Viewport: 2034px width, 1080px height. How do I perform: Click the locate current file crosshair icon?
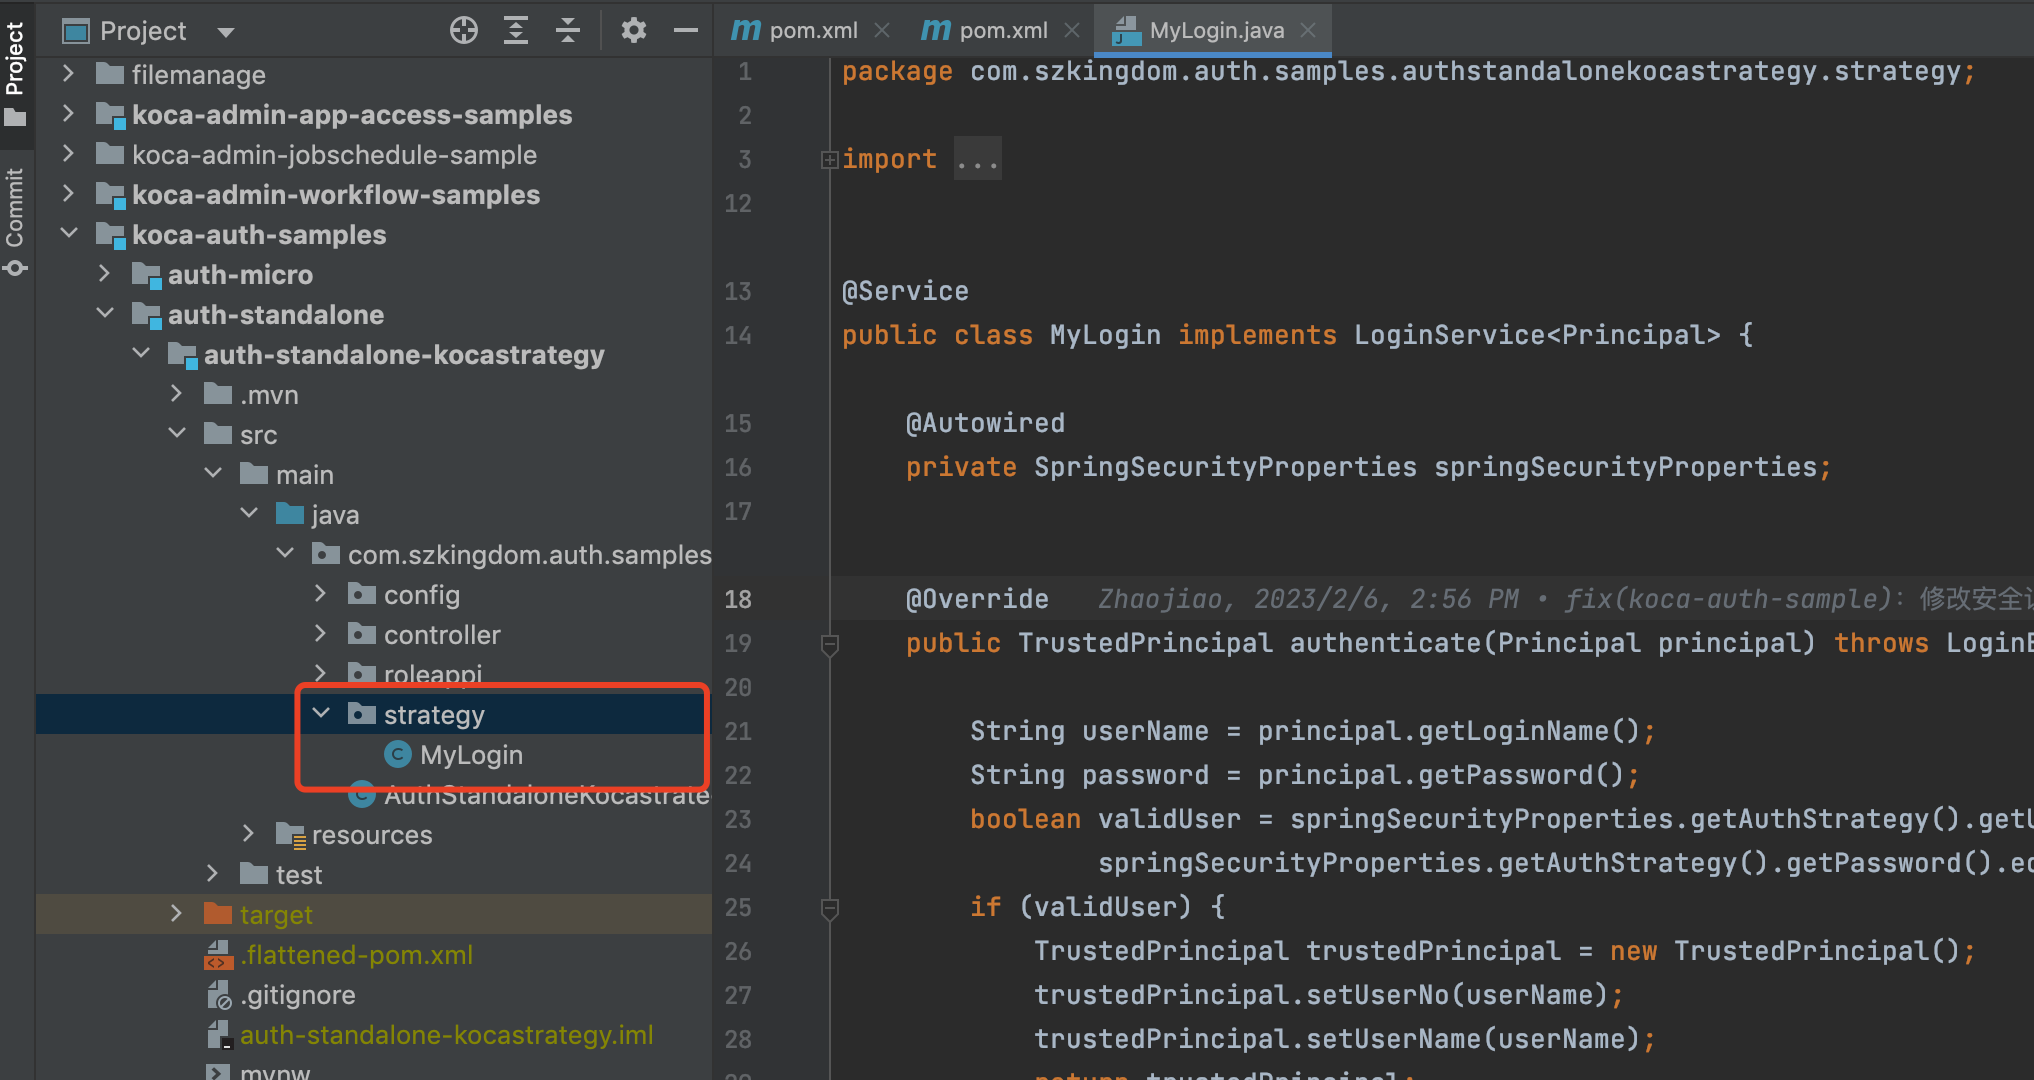pyautogui.click(x=464, y=31)
